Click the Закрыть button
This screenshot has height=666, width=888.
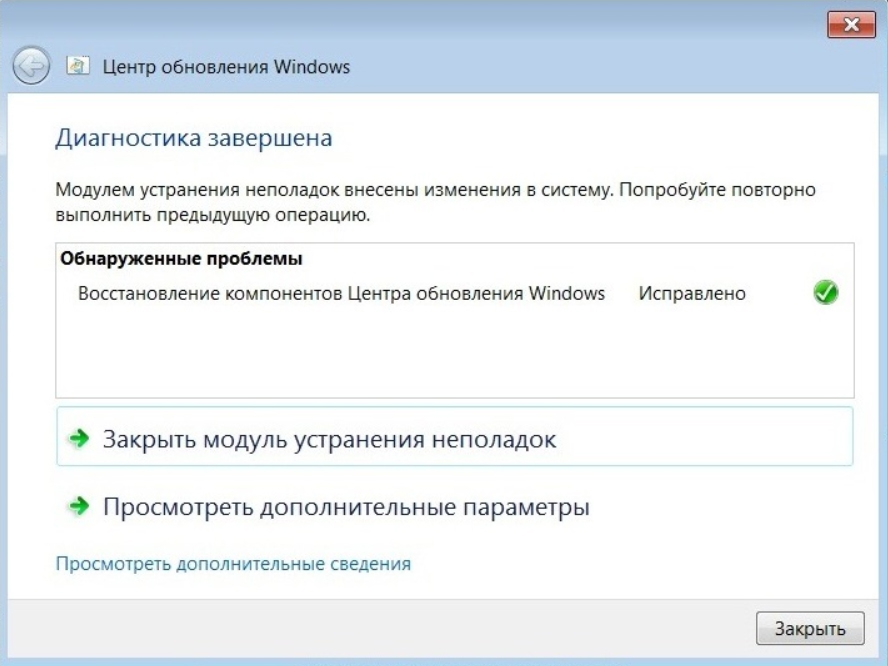pos(810,628)
